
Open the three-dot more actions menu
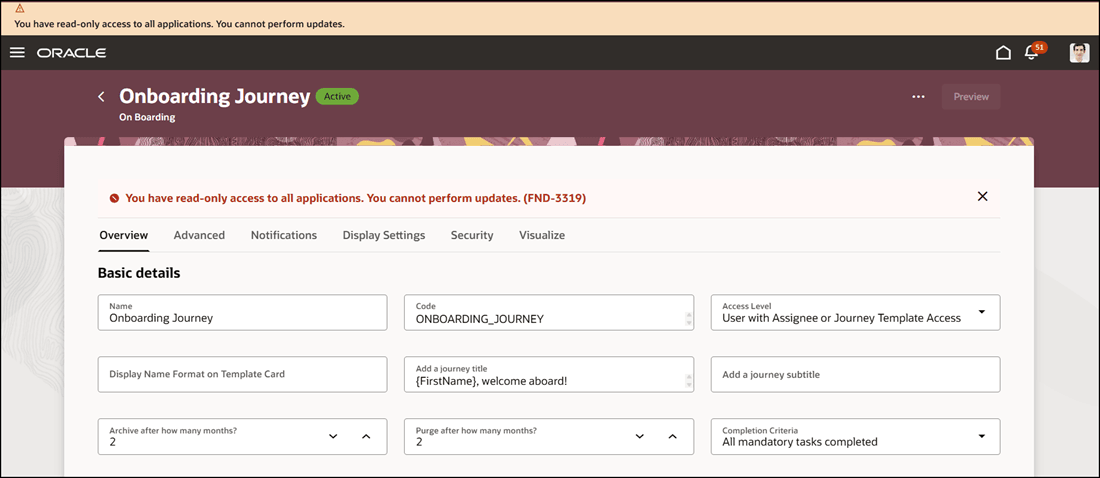pos(918,97)
